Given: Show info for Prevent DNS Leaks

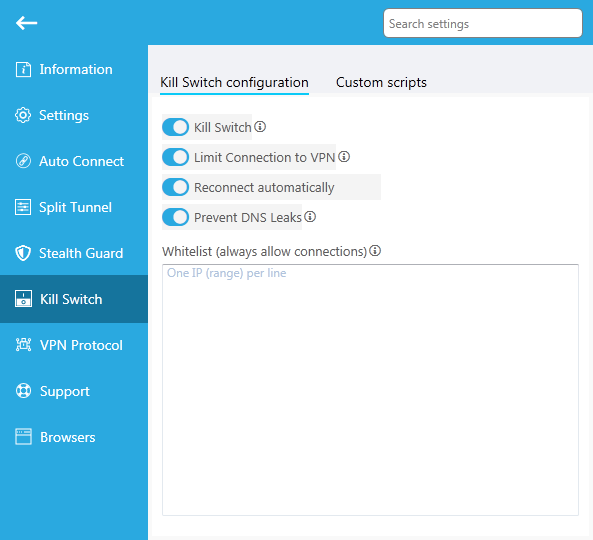Looking at the screenshot, I should point(310,217).
